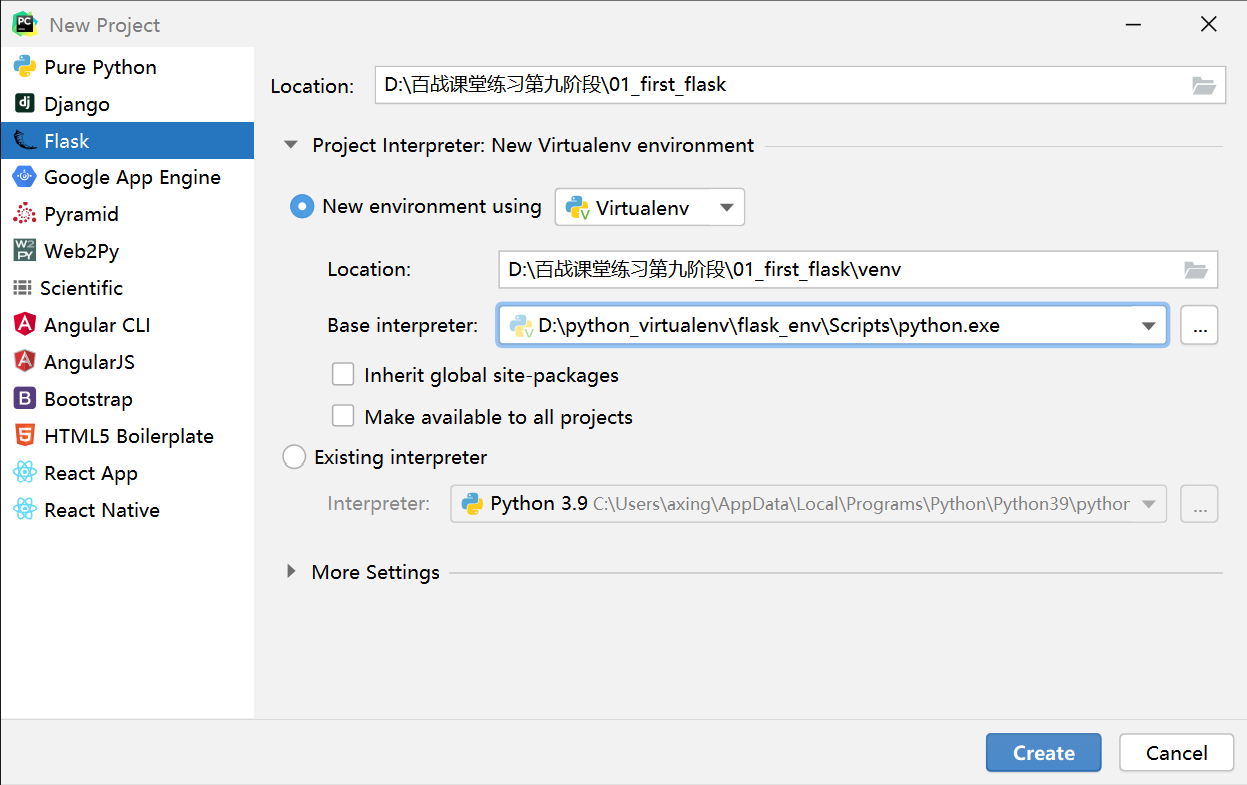
Task: Click Cancel button
Action: point(1177,753)
